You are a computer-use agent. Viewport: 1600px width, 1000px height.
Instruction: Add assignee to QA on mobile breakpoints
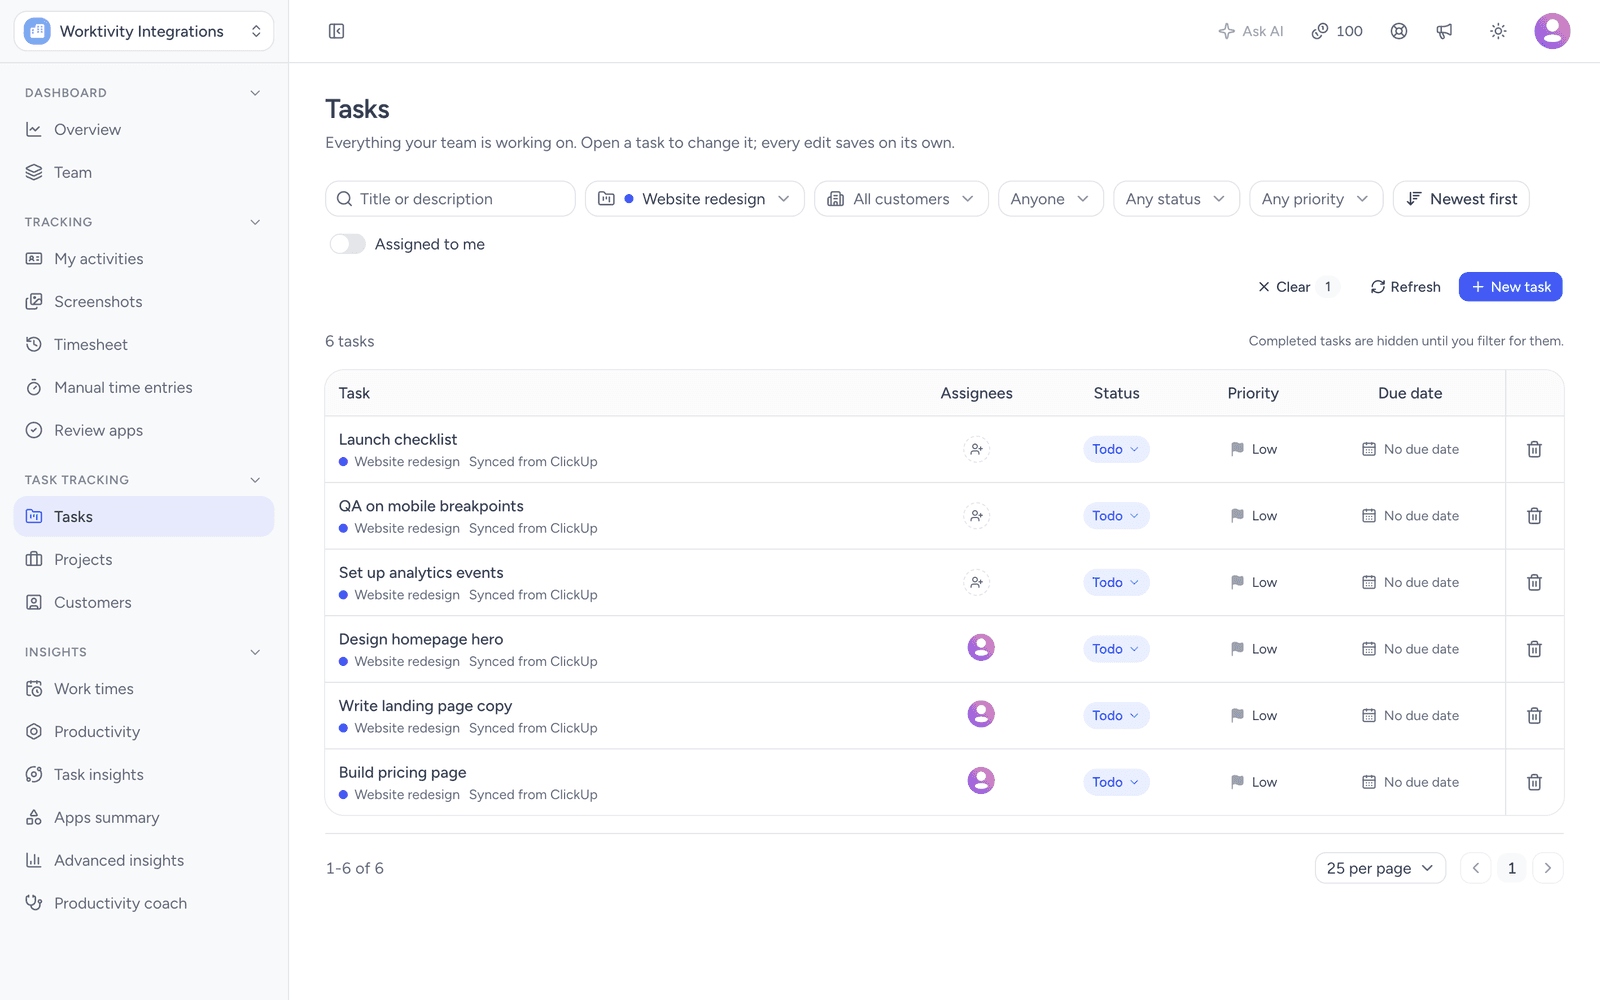976,516
